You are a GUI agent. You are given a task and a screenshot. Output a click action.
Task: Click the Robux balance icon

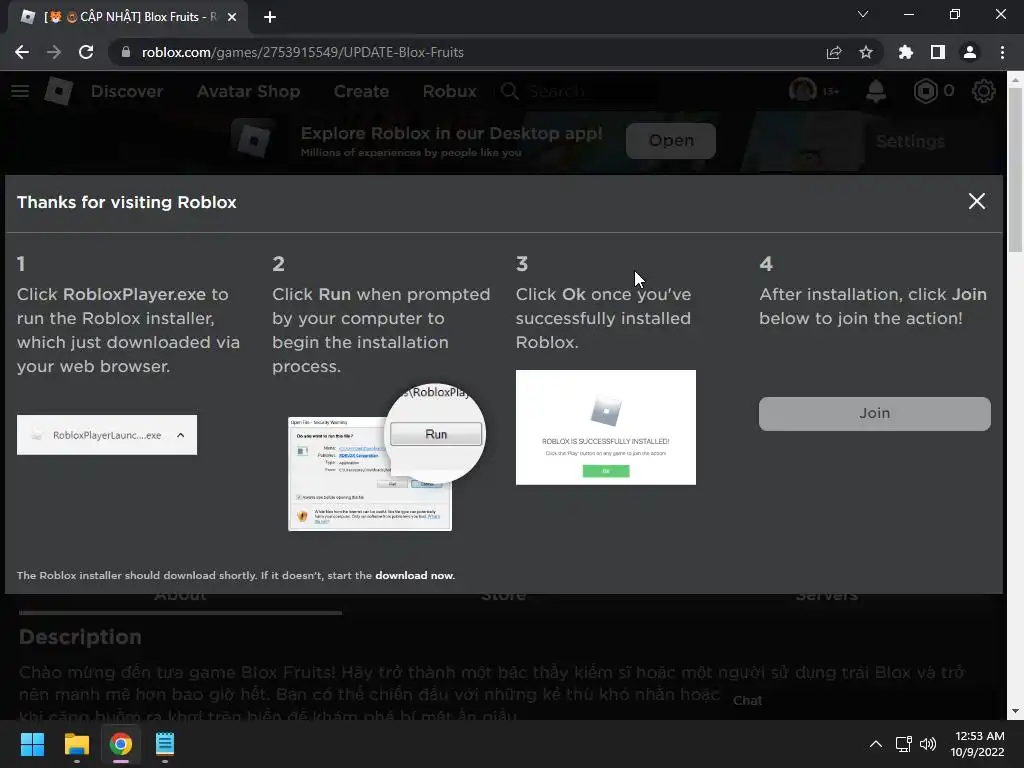(925, 91)
